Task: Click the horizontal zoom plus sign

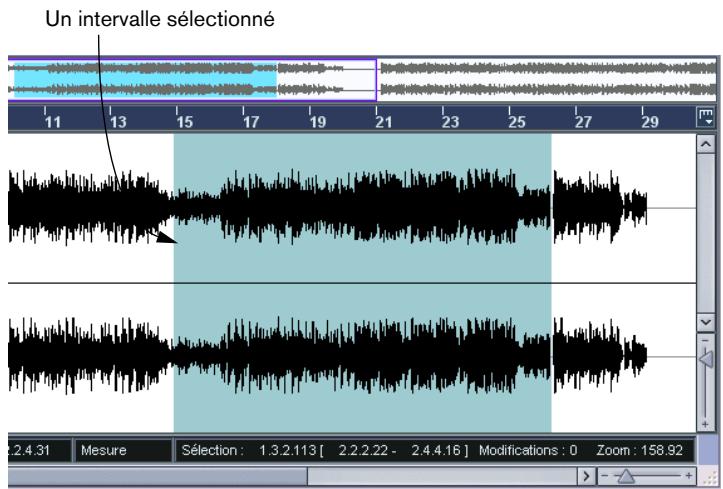Action: pos(689,476)
